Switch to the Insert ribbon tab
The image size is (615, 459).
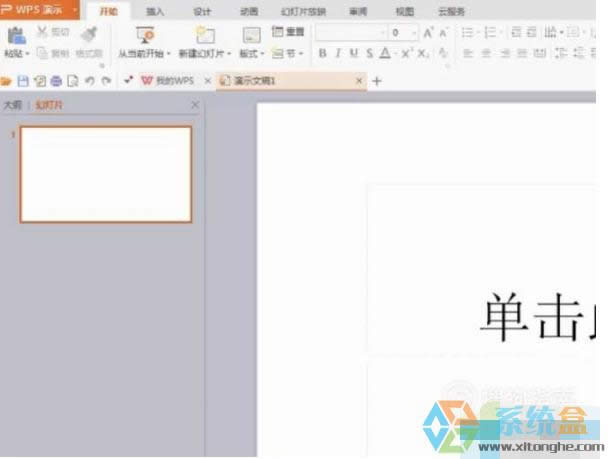pyautogui.click(x=155, y=11)
